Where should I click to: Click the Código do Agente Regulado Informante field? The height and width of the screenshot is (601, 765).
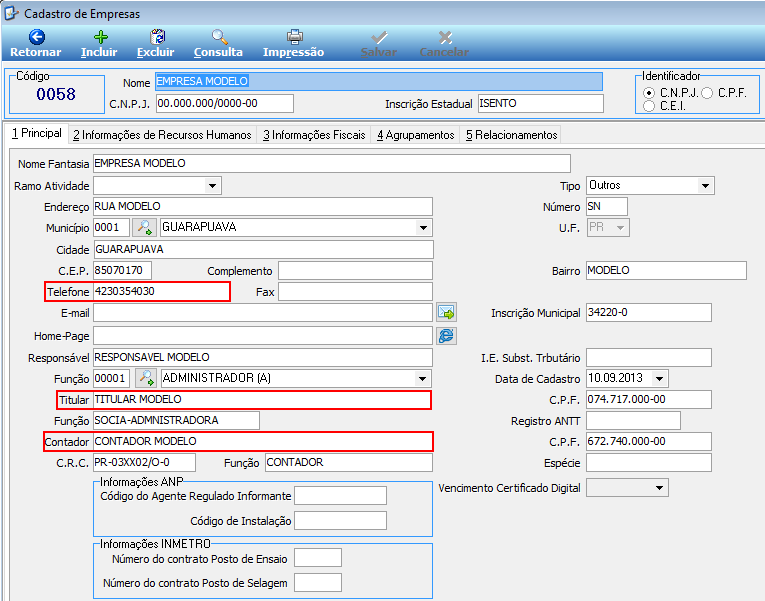[x=341, y=496]
